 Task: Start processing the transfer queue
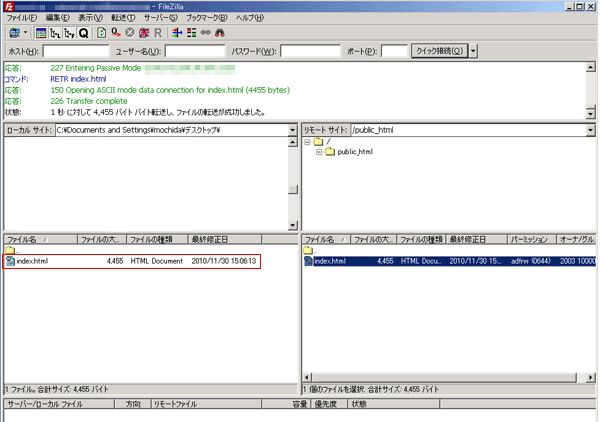pyautogui.click(x=116, y=33)
